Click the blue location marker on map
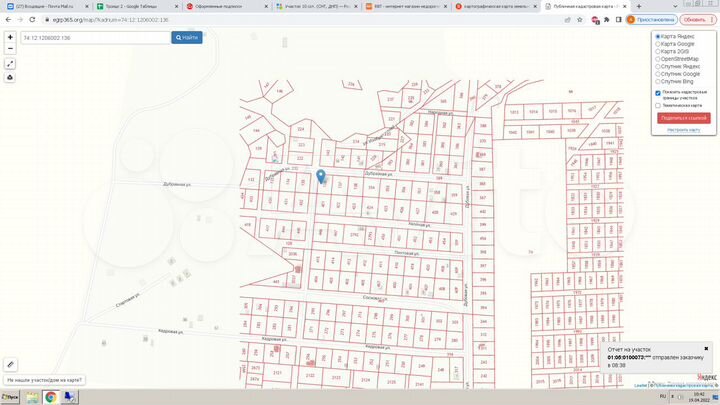This screenshot has width=720, height=405. click(321, 176)
